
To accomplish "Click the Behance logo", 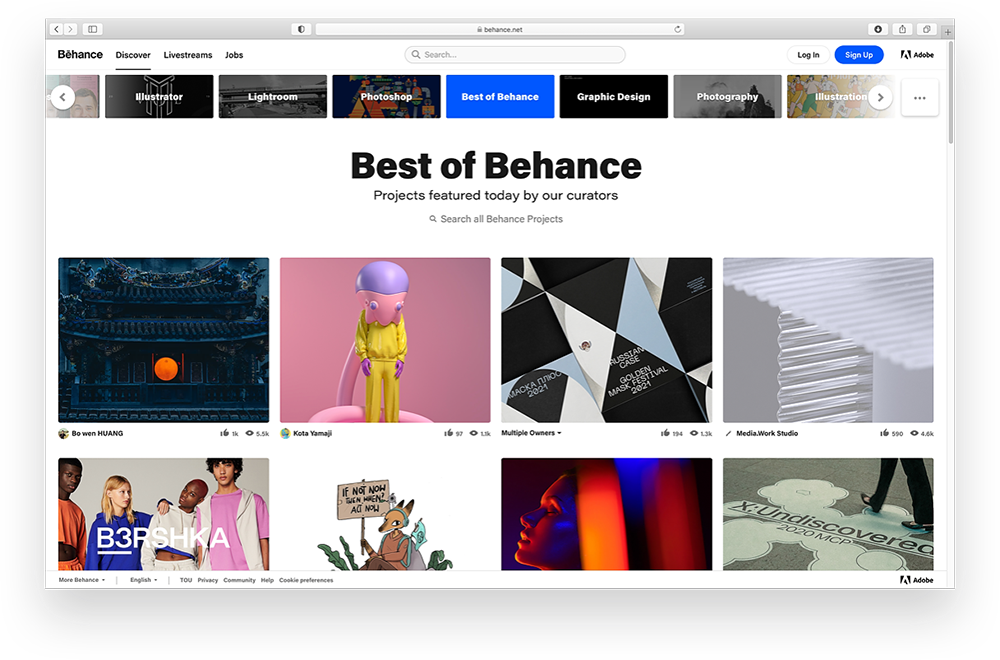I will [80, 54].
